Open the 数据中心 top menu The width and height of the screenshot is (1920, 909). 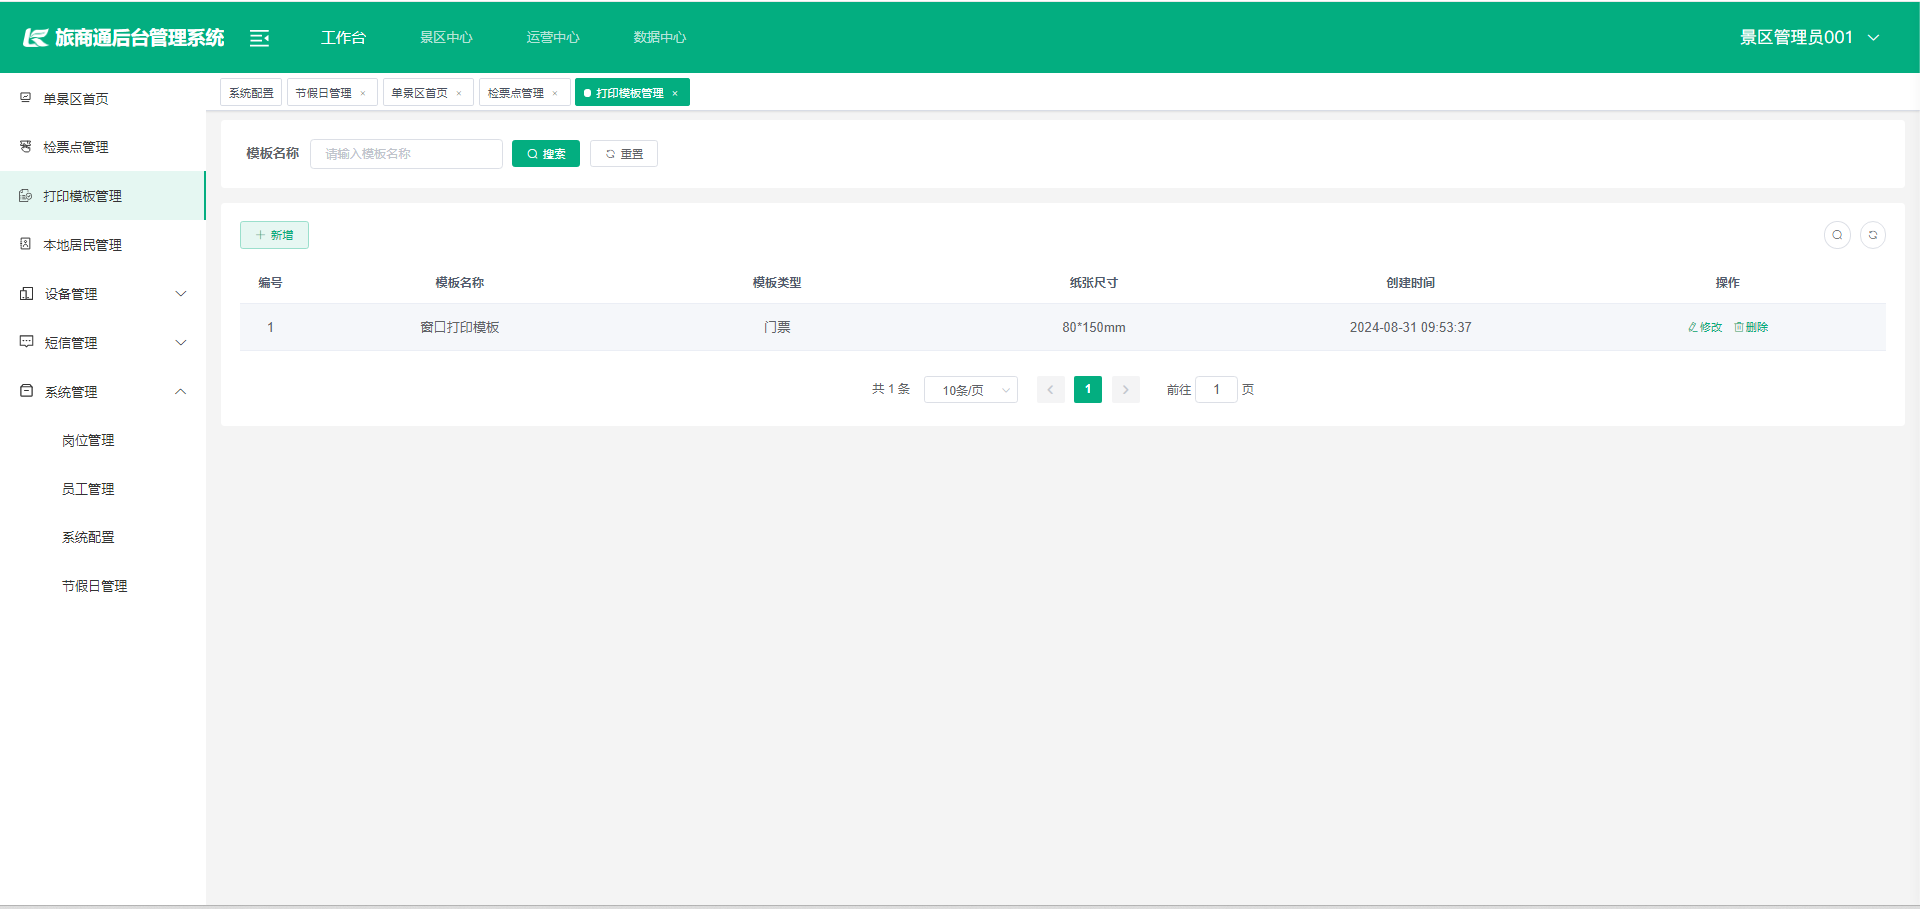[660, 38]
